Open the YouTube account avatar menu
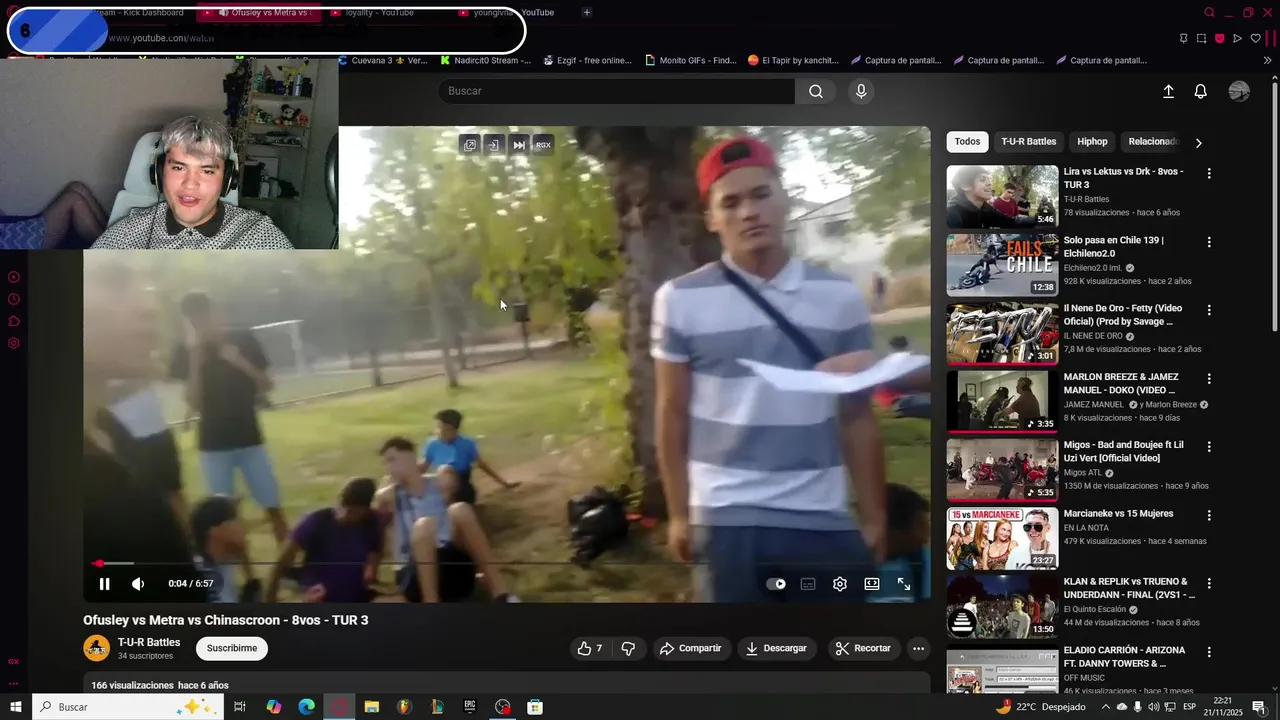 point(1239,91)
